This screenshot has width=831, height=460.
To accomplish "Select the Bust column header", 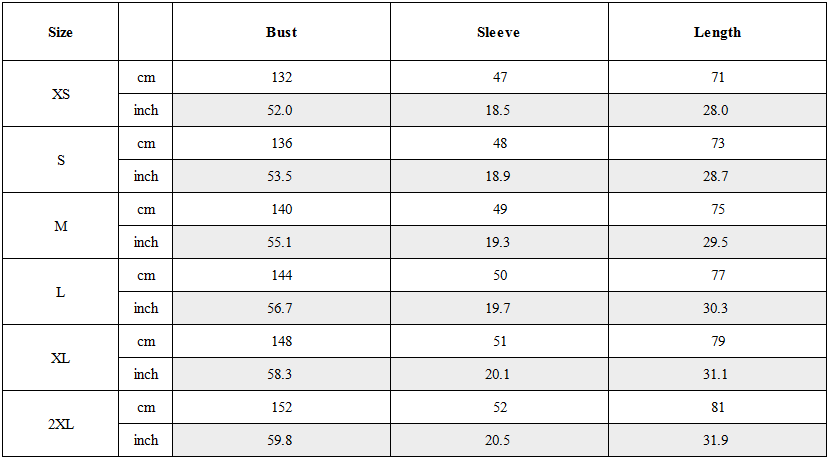I will pos(281,32).
